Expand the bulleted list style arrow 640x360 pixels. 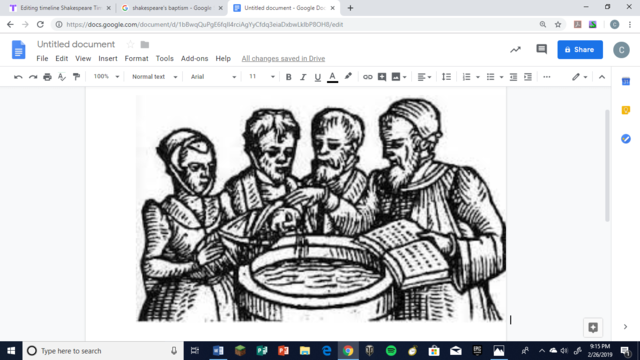pos(501,77)
